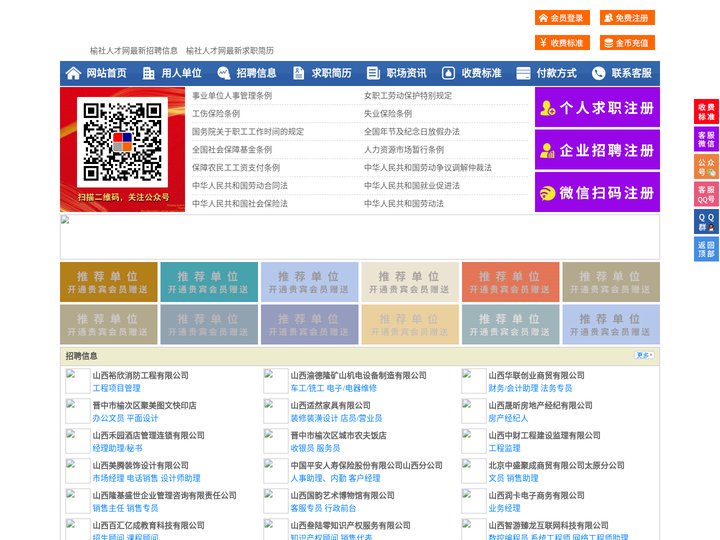
Task: Open the red 收费标准 sidebar icon
Action: (706, 112)
